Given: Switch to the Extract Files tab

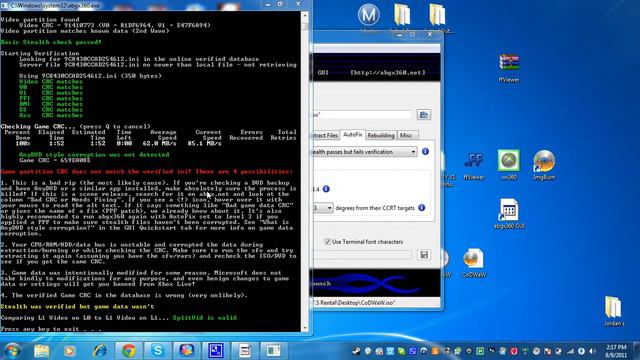Looking at the screenshot, I should (x=326, y=135).
